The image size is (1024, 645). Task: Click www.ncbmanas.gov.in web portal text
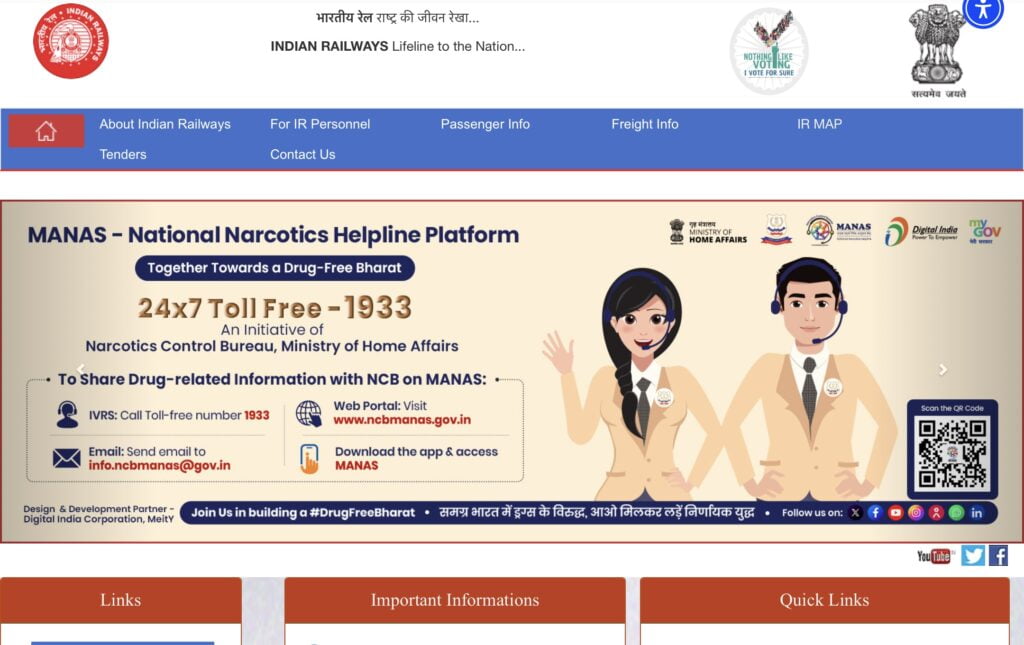pyautogui.click(x=402, y=420)
